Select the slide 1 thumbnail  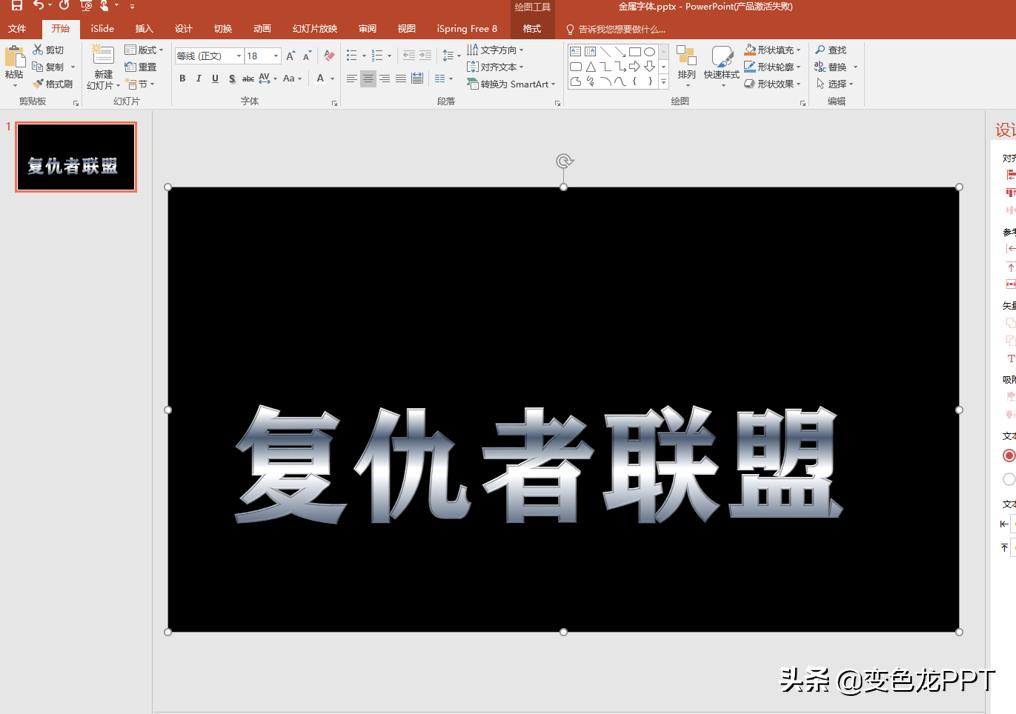tap(75, 156)
